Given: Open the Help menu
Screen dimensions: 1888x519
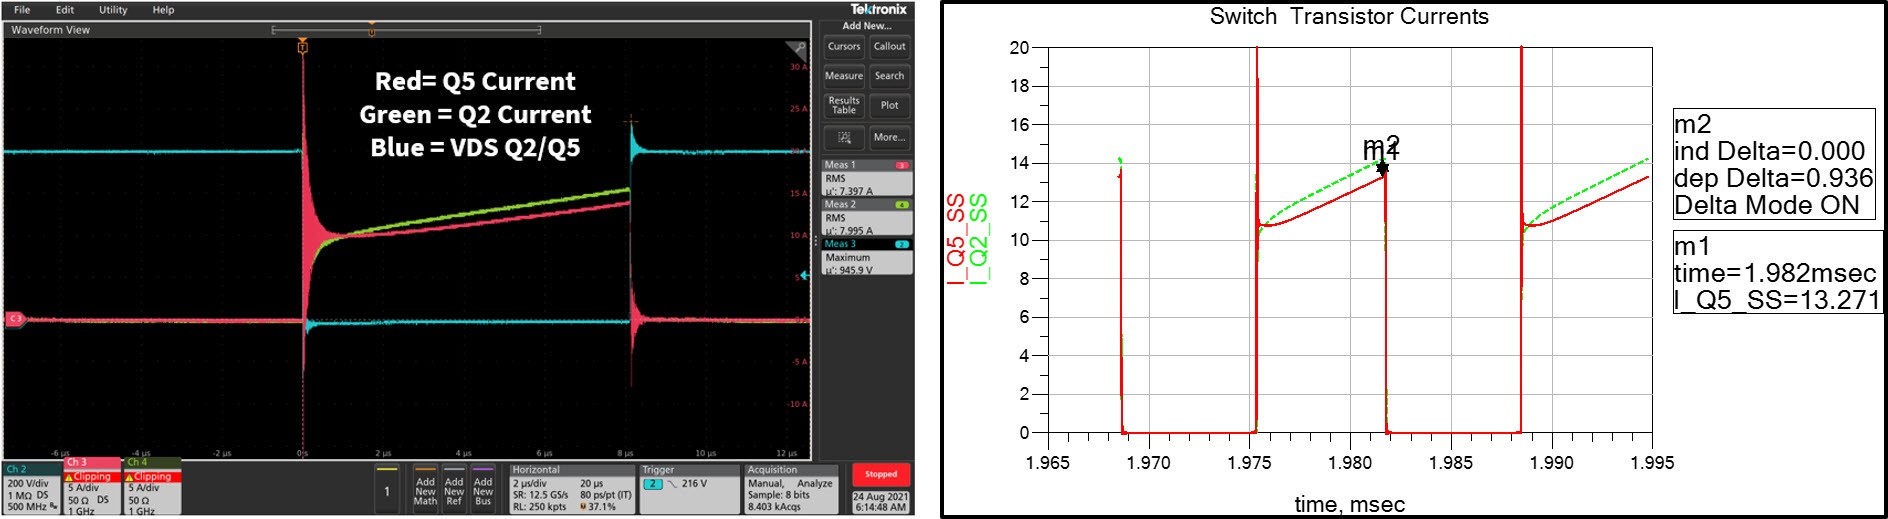Looking at the screenshot, I should pos(163,10).
